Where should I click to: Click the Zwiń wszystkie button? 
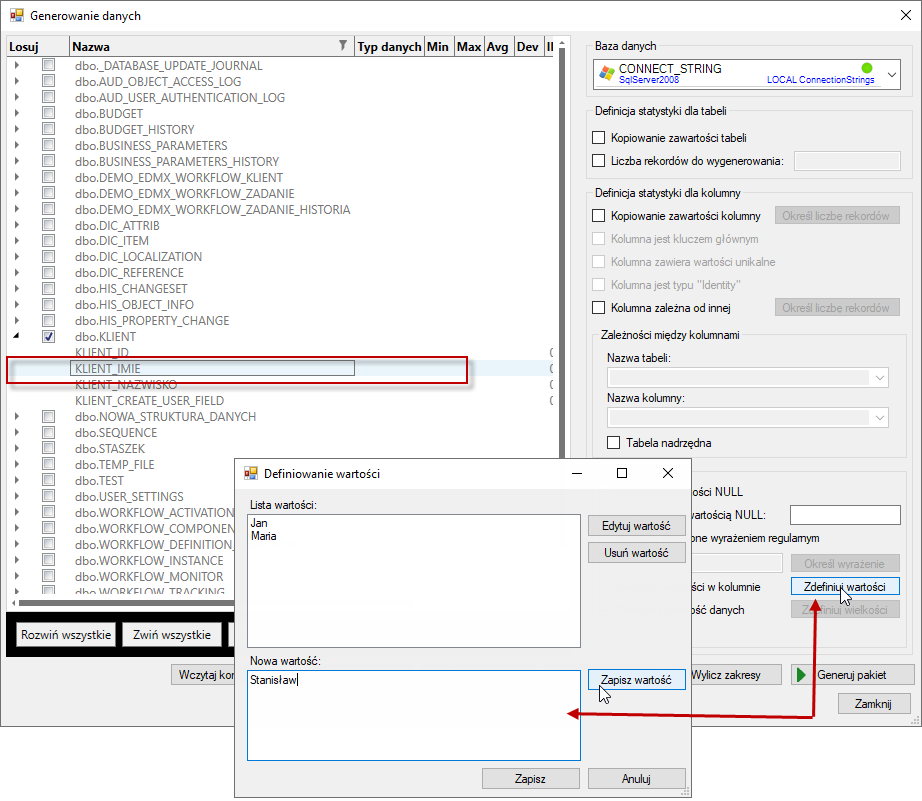coord(172,635)
